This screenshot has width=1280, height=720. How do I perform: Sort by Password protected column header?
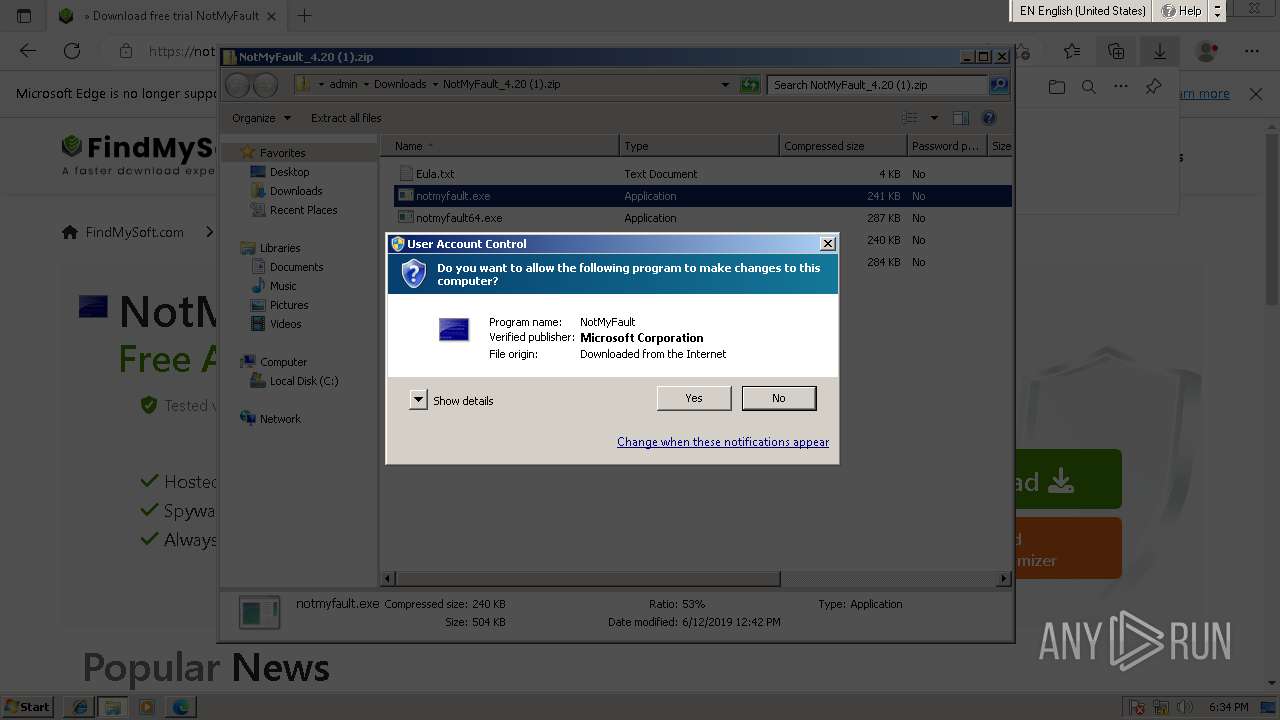click(947, 146)
